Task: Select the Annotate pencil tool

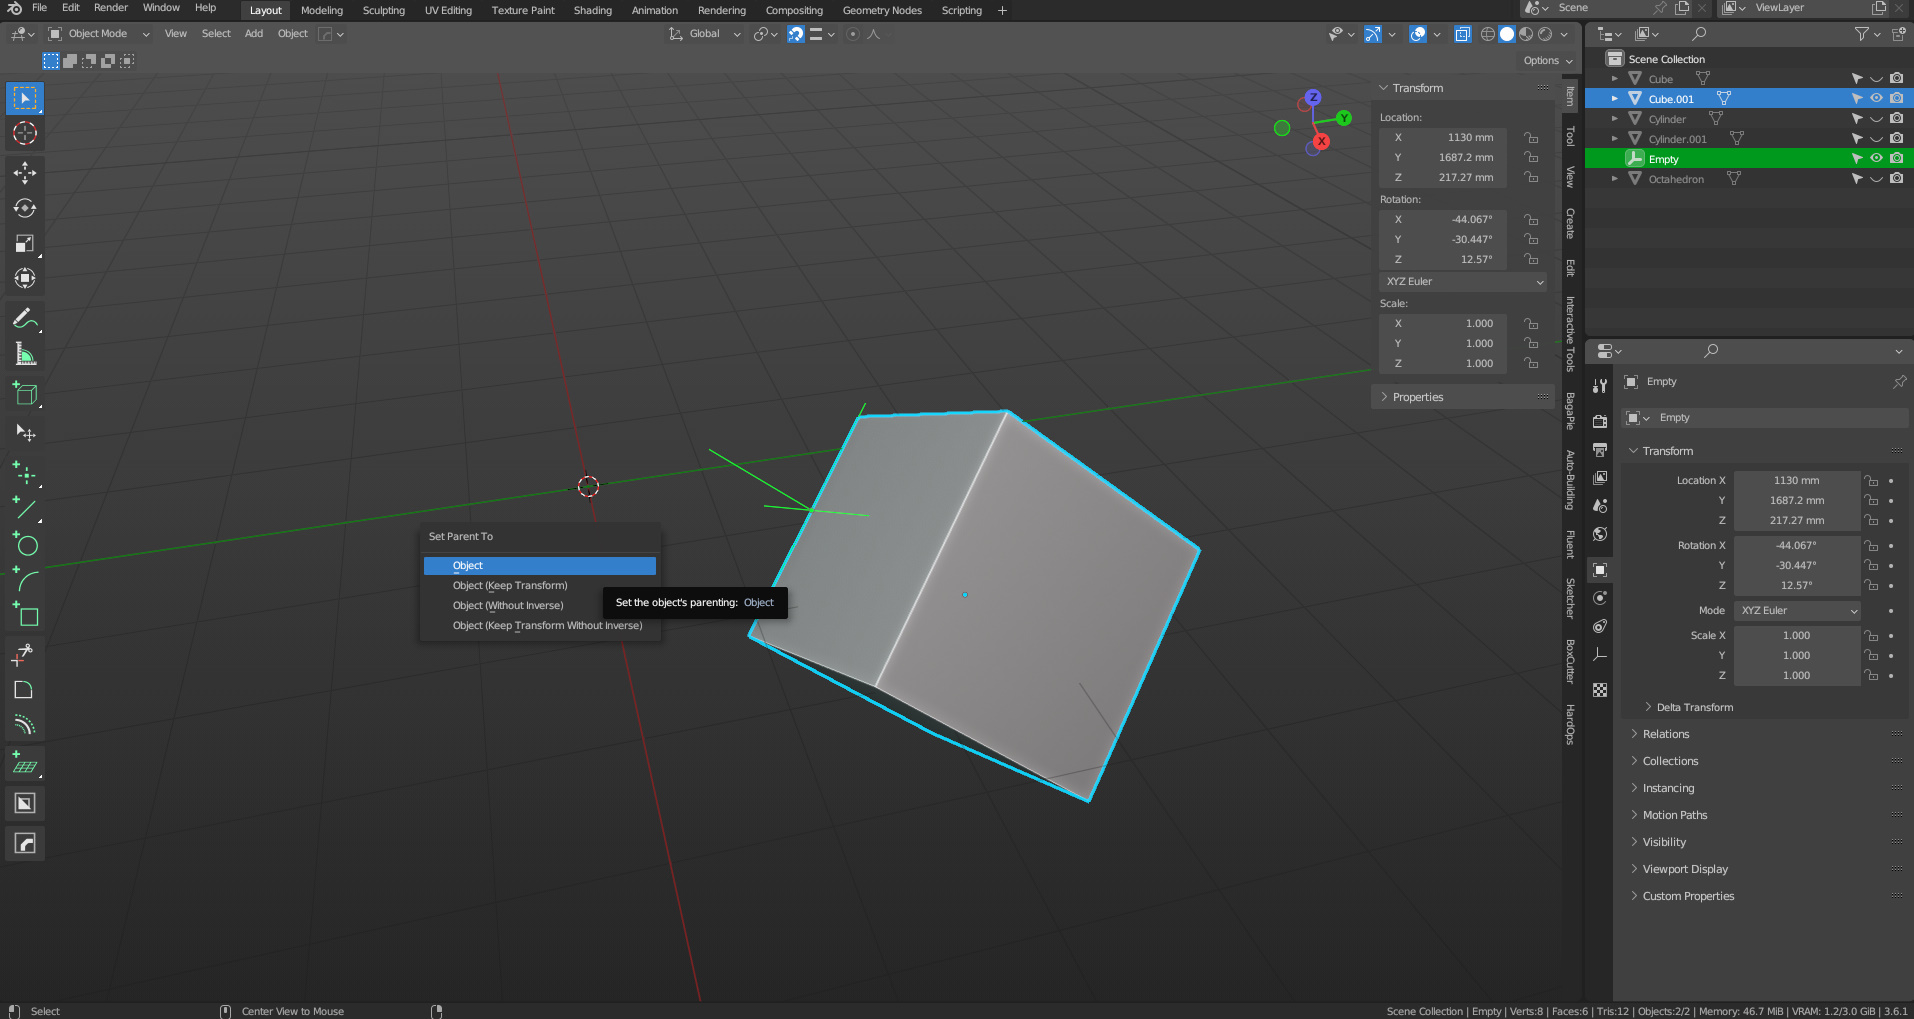Action: [x=25, y=319]
